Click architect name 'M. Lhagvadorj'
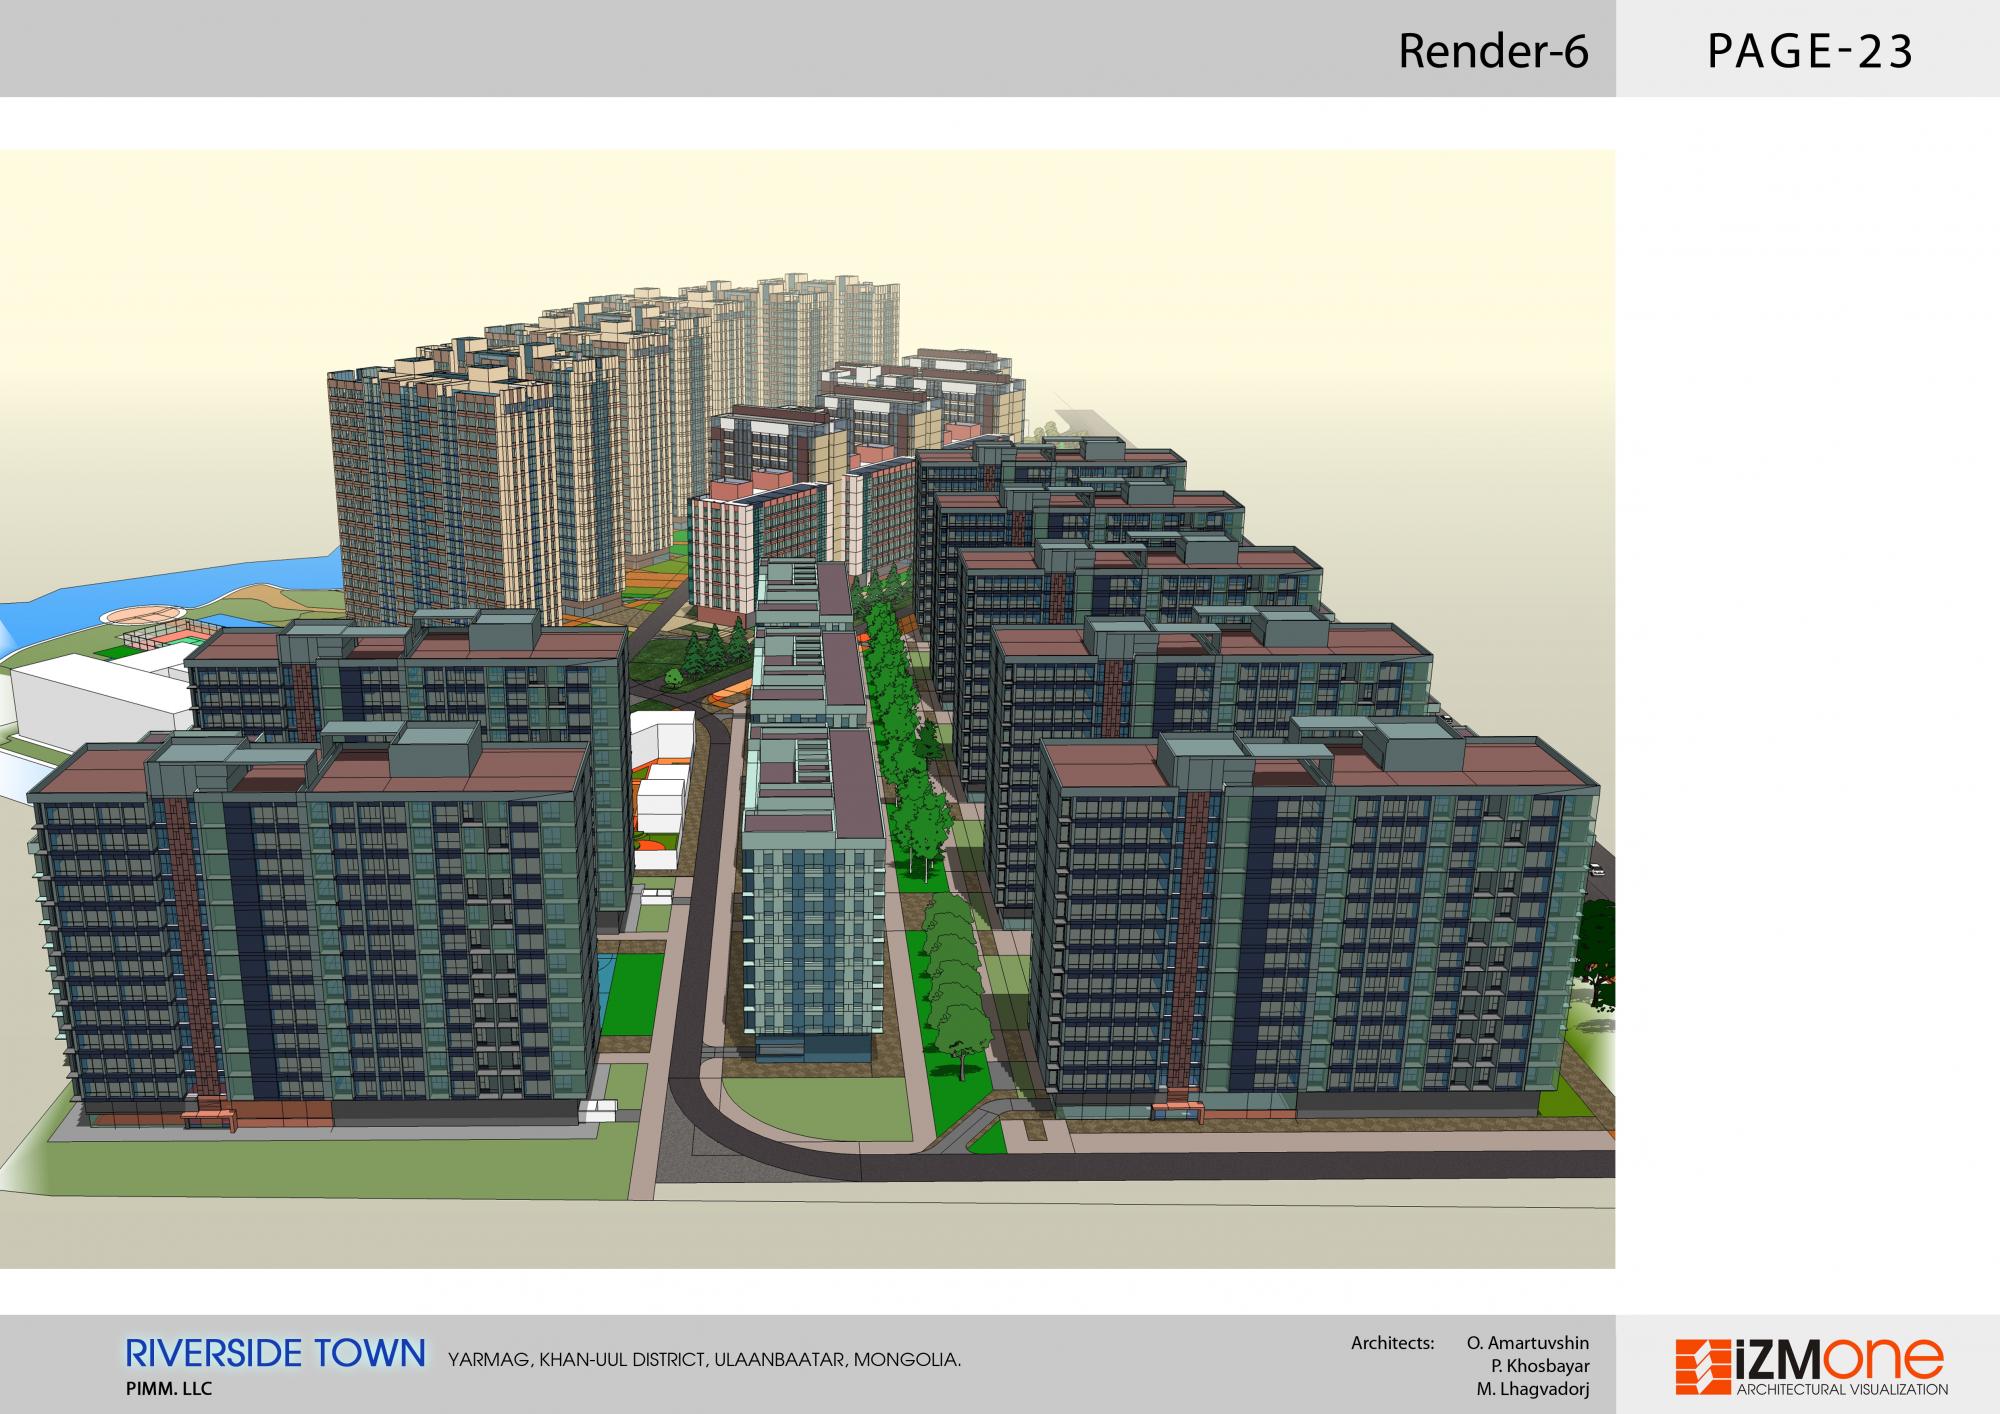This screenshot has width=2000, height=1414. tap(1532, 1389)
